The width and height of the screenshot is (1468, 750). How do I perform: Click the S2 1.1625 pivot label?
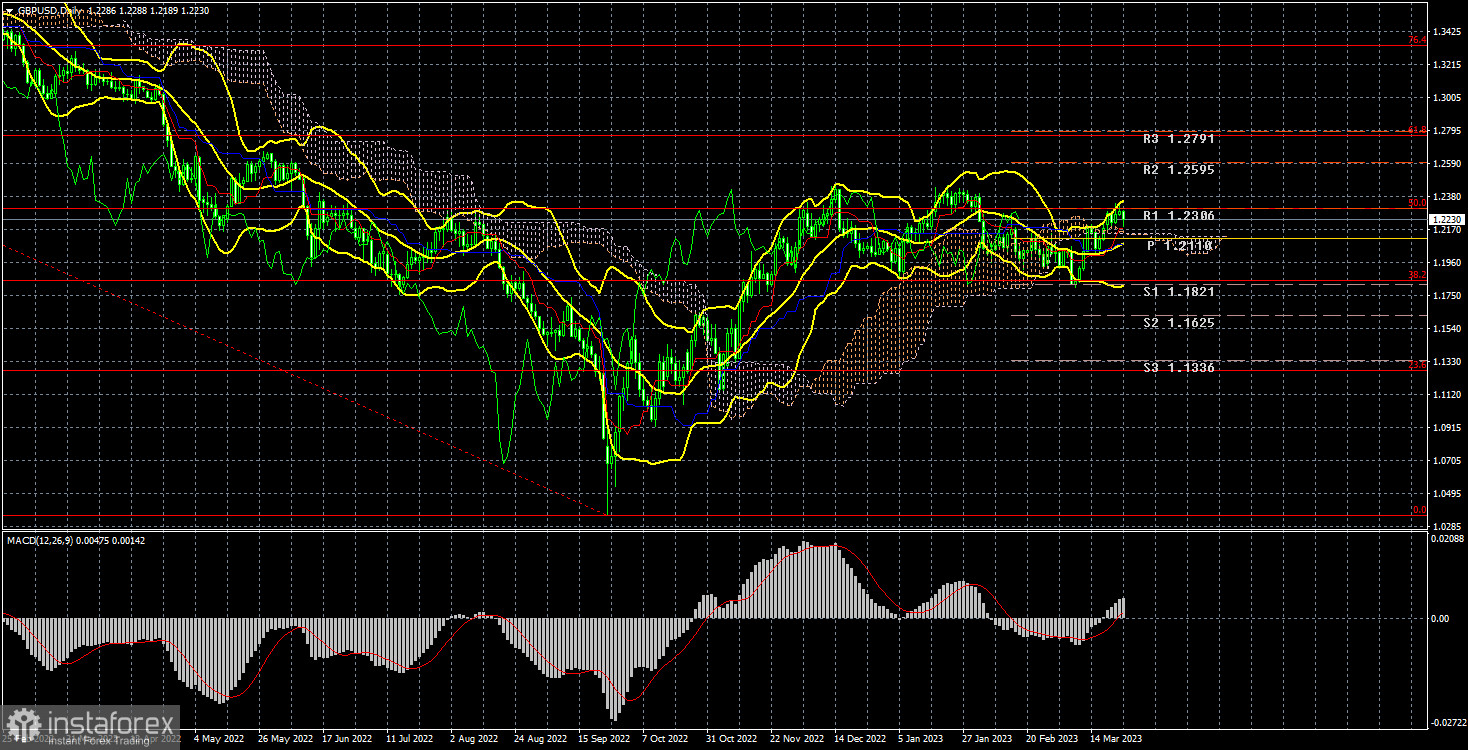tap(1179, 323)
